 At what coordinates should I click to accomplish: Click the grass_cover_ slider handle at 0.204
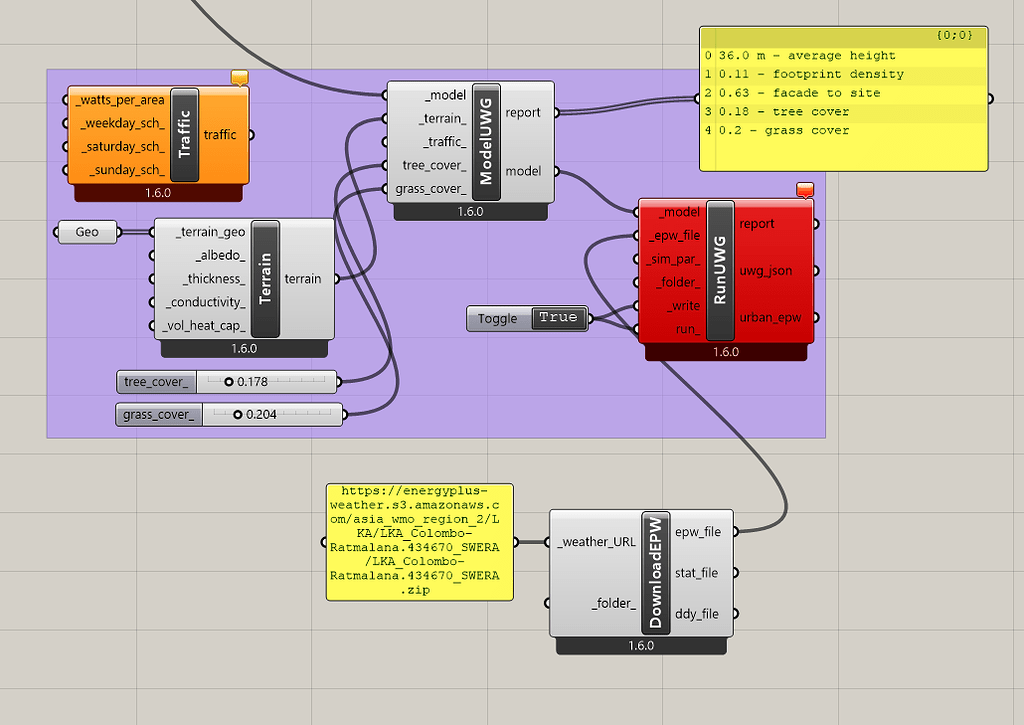pos(240,414)
